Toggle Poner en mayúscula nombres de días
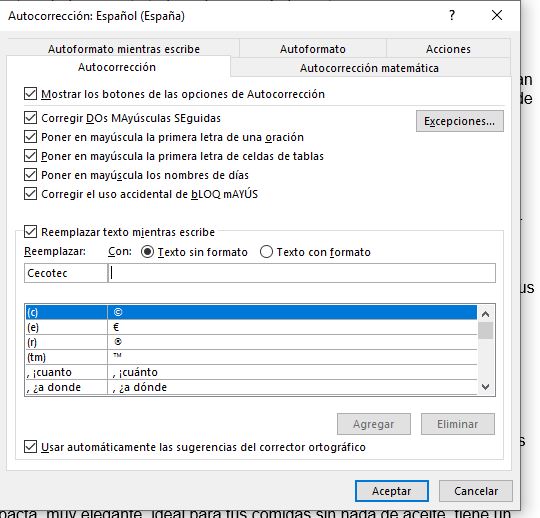 [x=30, y=175]
